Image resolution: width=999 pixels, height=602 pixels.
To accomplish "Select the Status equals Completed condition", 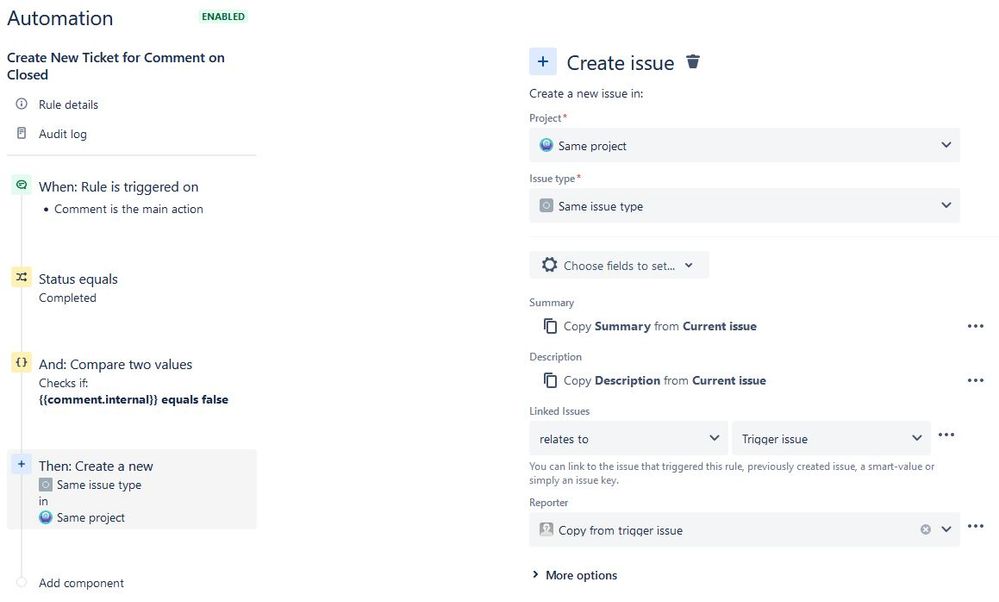I will pos(78,288).
